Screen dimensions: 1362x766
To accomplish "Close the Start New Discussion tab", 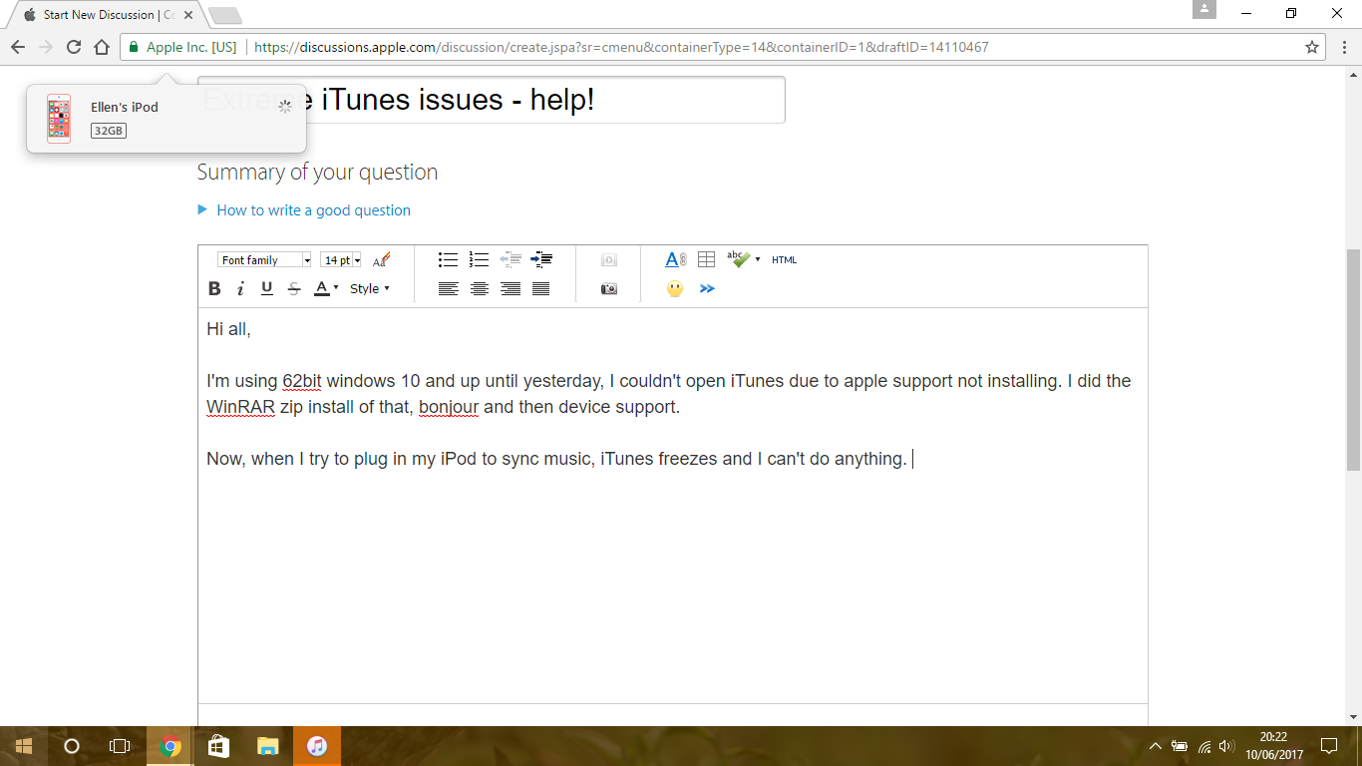I will (188, 15).
